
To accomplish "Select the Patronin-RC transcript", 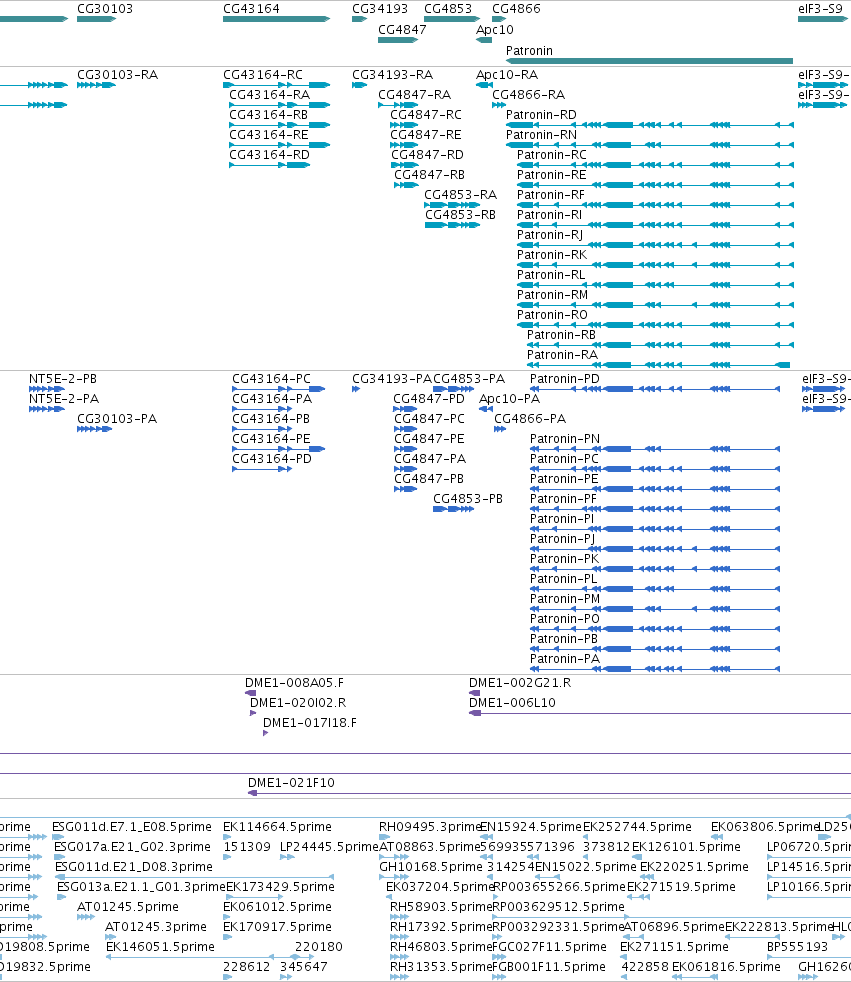I will pyautogui.click(x=655, y=165).
